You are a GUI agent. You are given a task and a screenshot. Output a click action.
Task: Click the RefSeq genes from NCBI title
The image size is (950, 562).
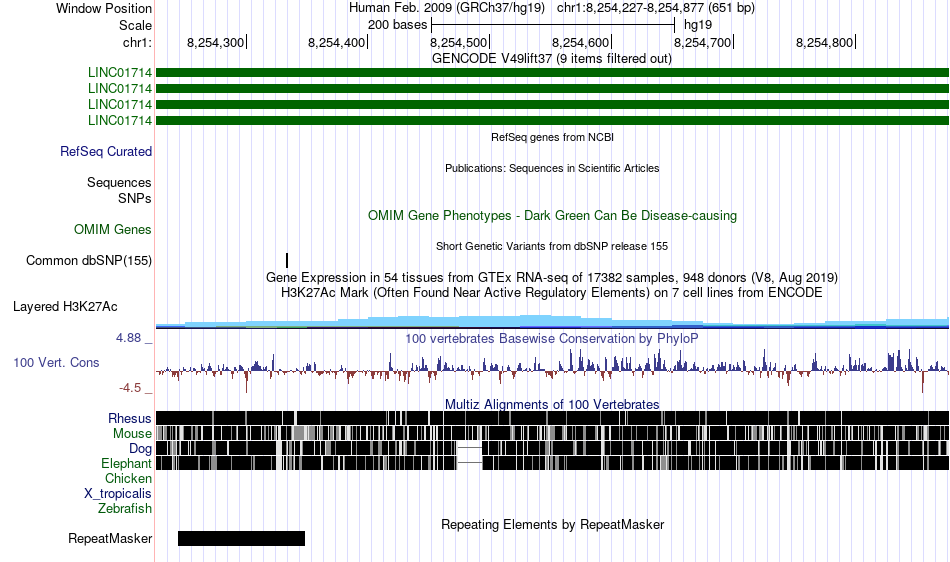[553, 137]
